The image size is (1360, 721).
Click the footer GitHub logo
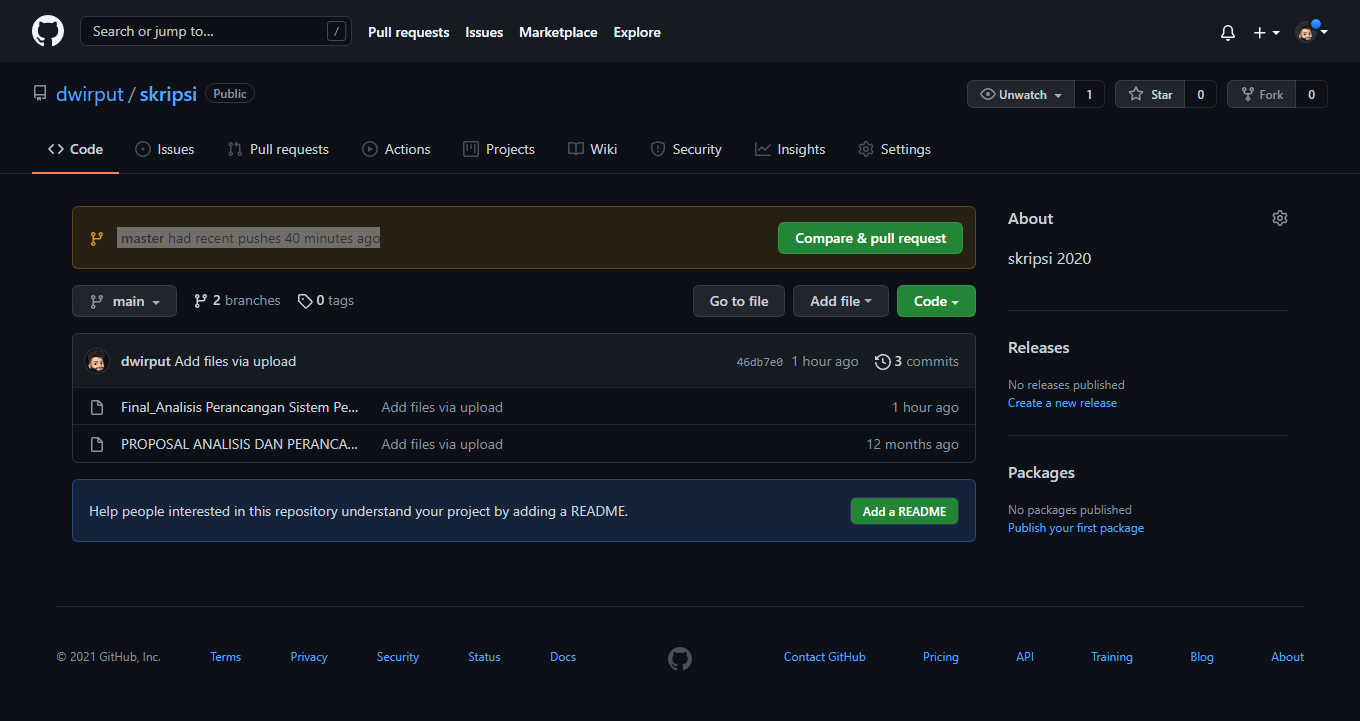(x=680, y=658)
